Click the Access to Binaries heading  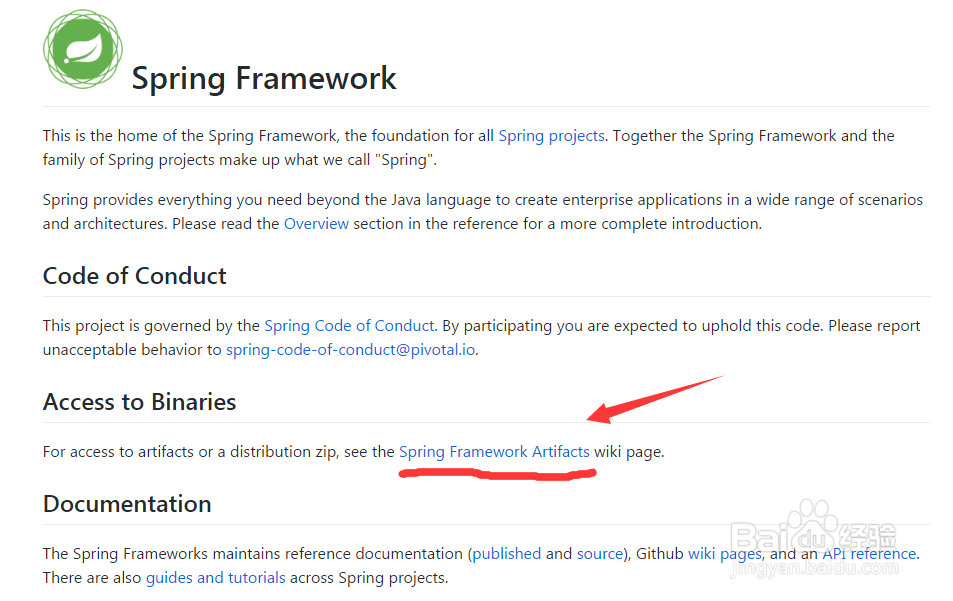click(140, 402)
